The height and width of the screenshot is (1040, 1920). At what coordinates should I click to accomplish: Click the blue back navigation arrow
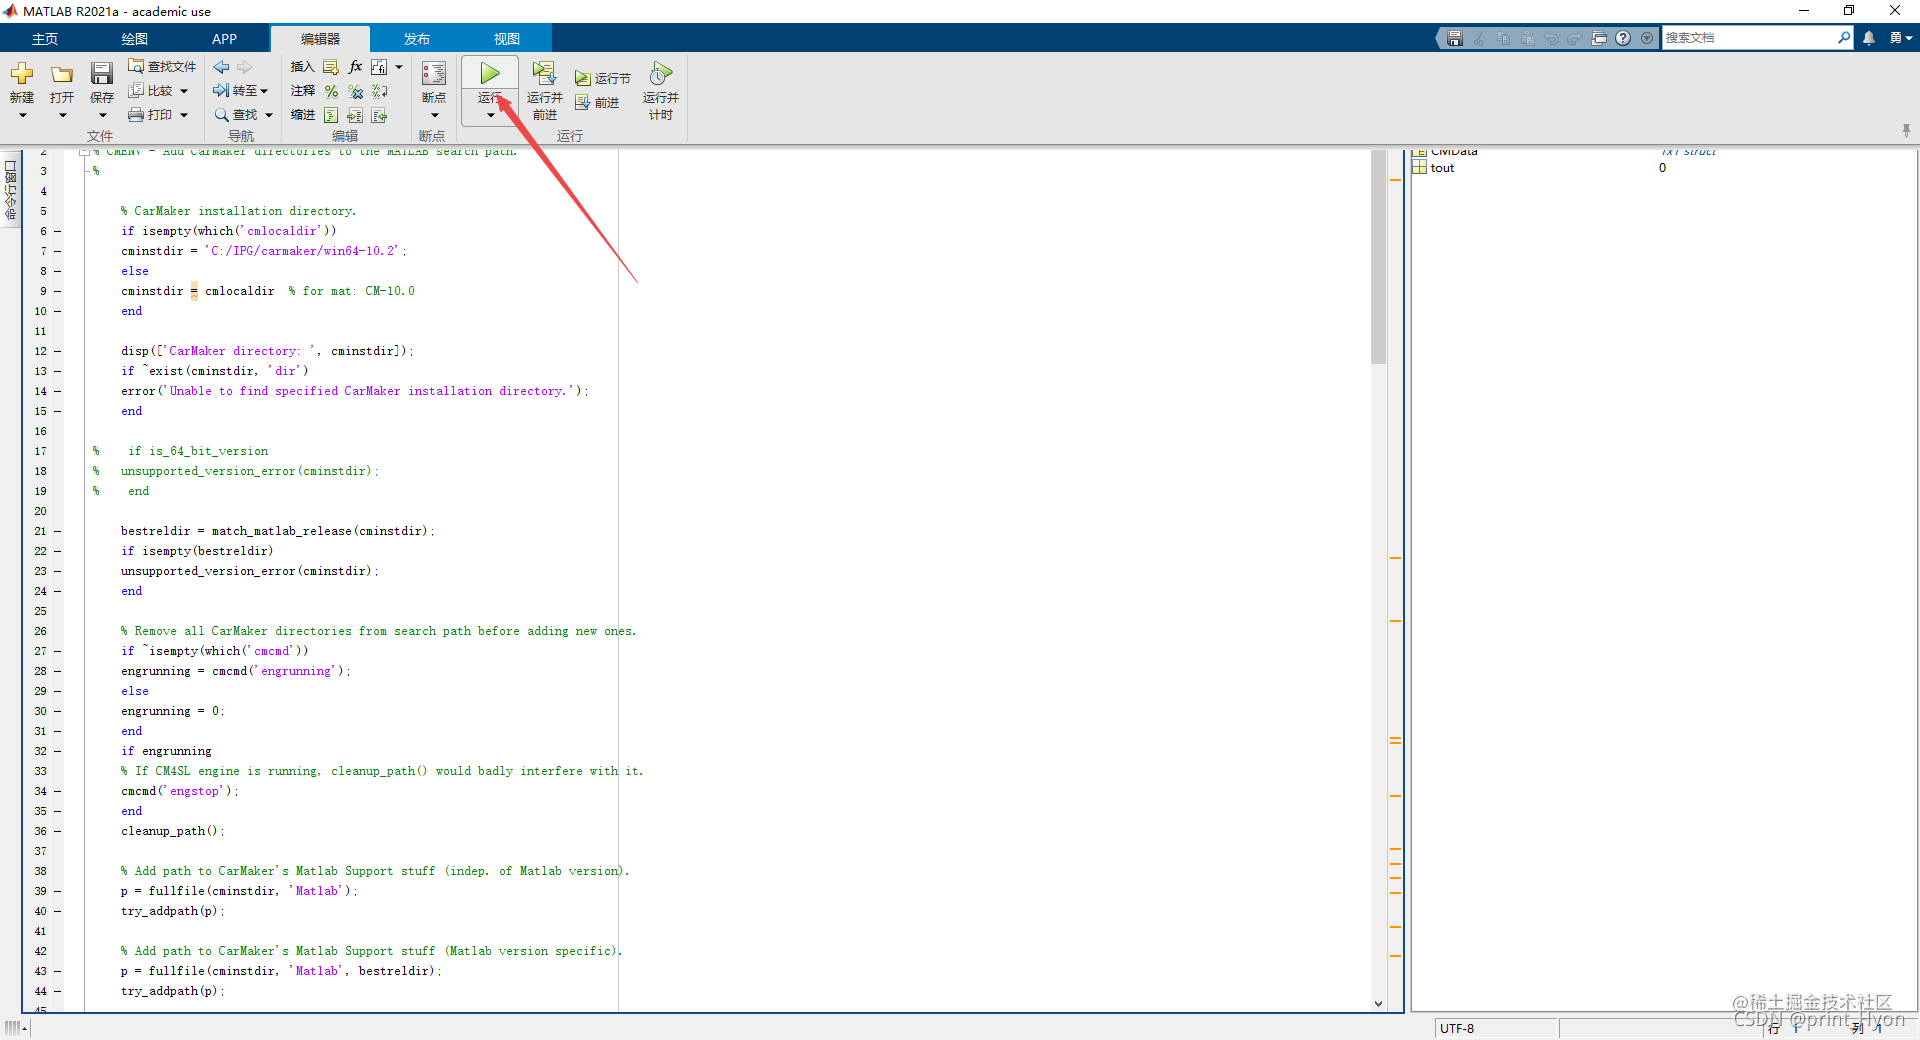click(221, 67)
